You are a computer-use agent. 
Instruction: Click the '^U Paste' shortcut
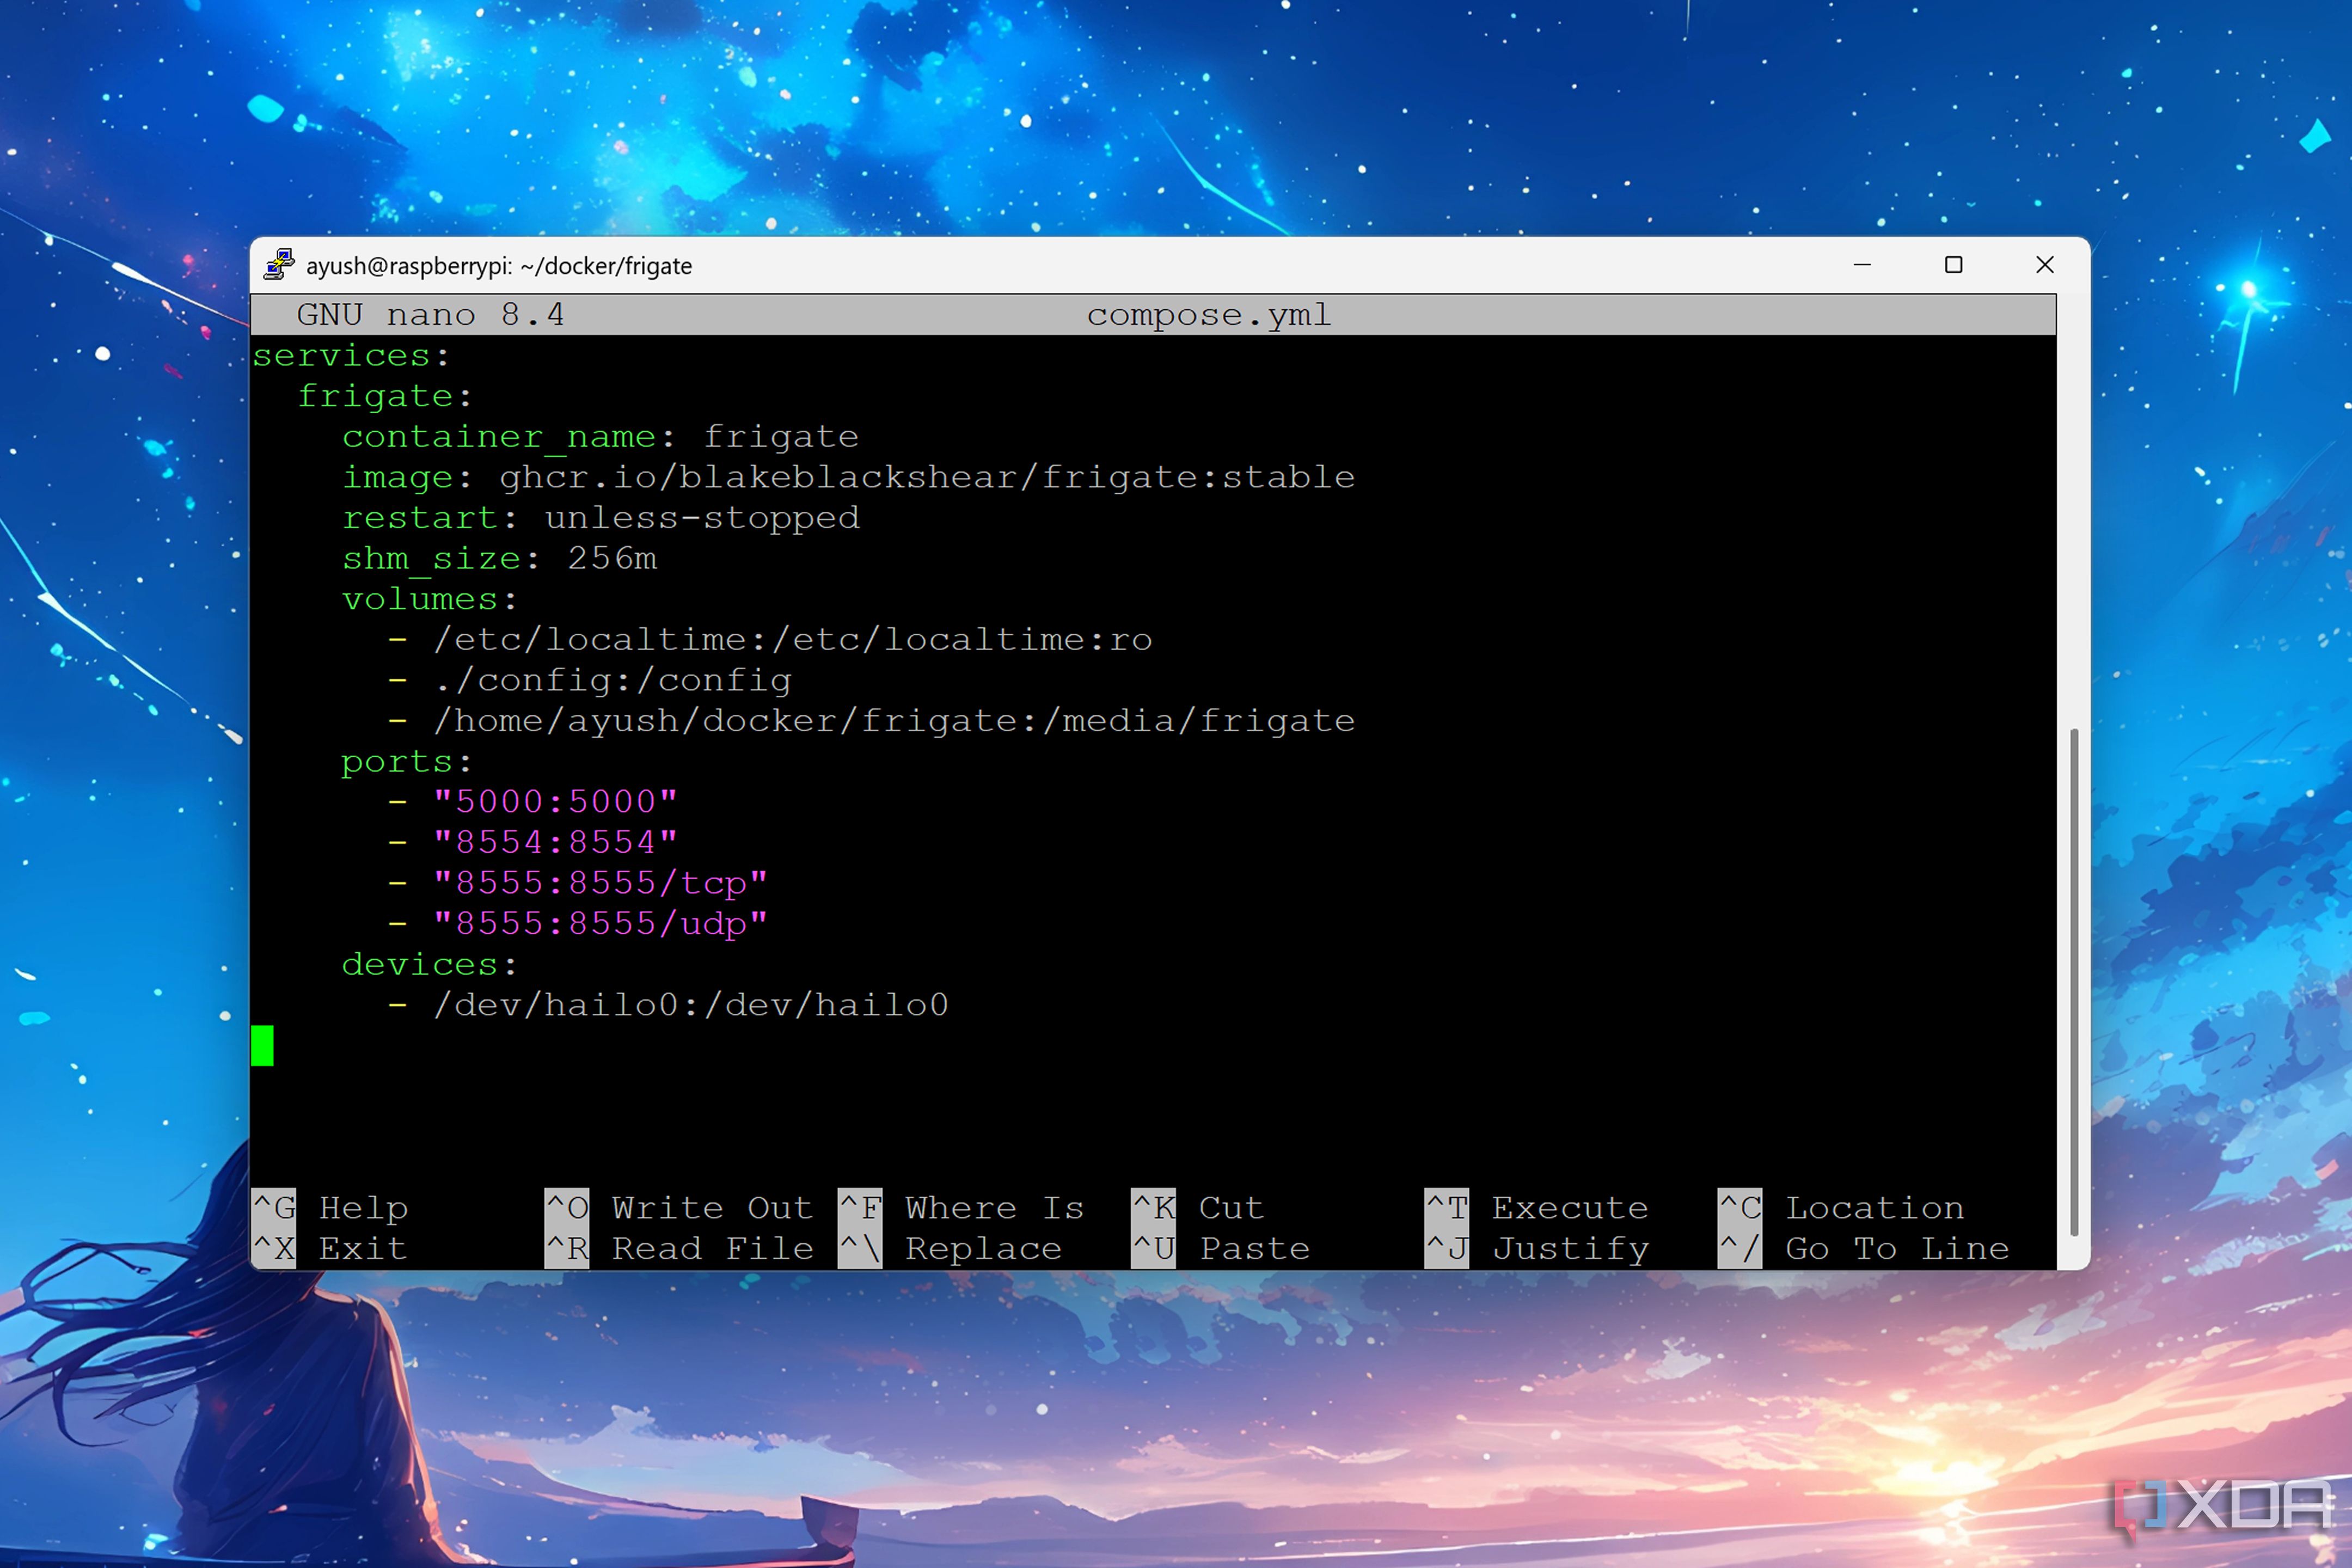pyautogui.click(x=1221, y=1249)
